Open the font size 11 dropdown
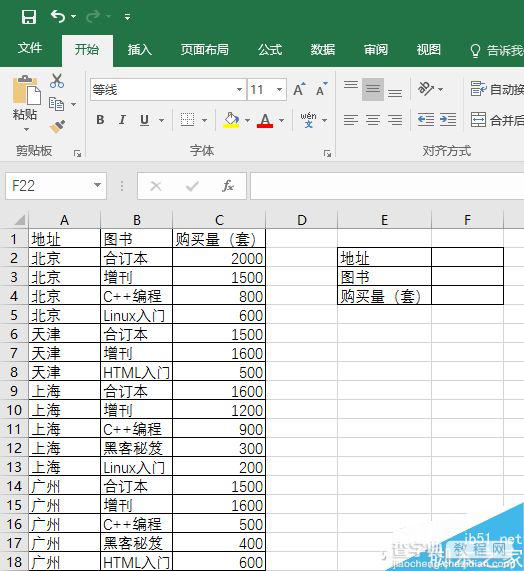 pos(279,90)
